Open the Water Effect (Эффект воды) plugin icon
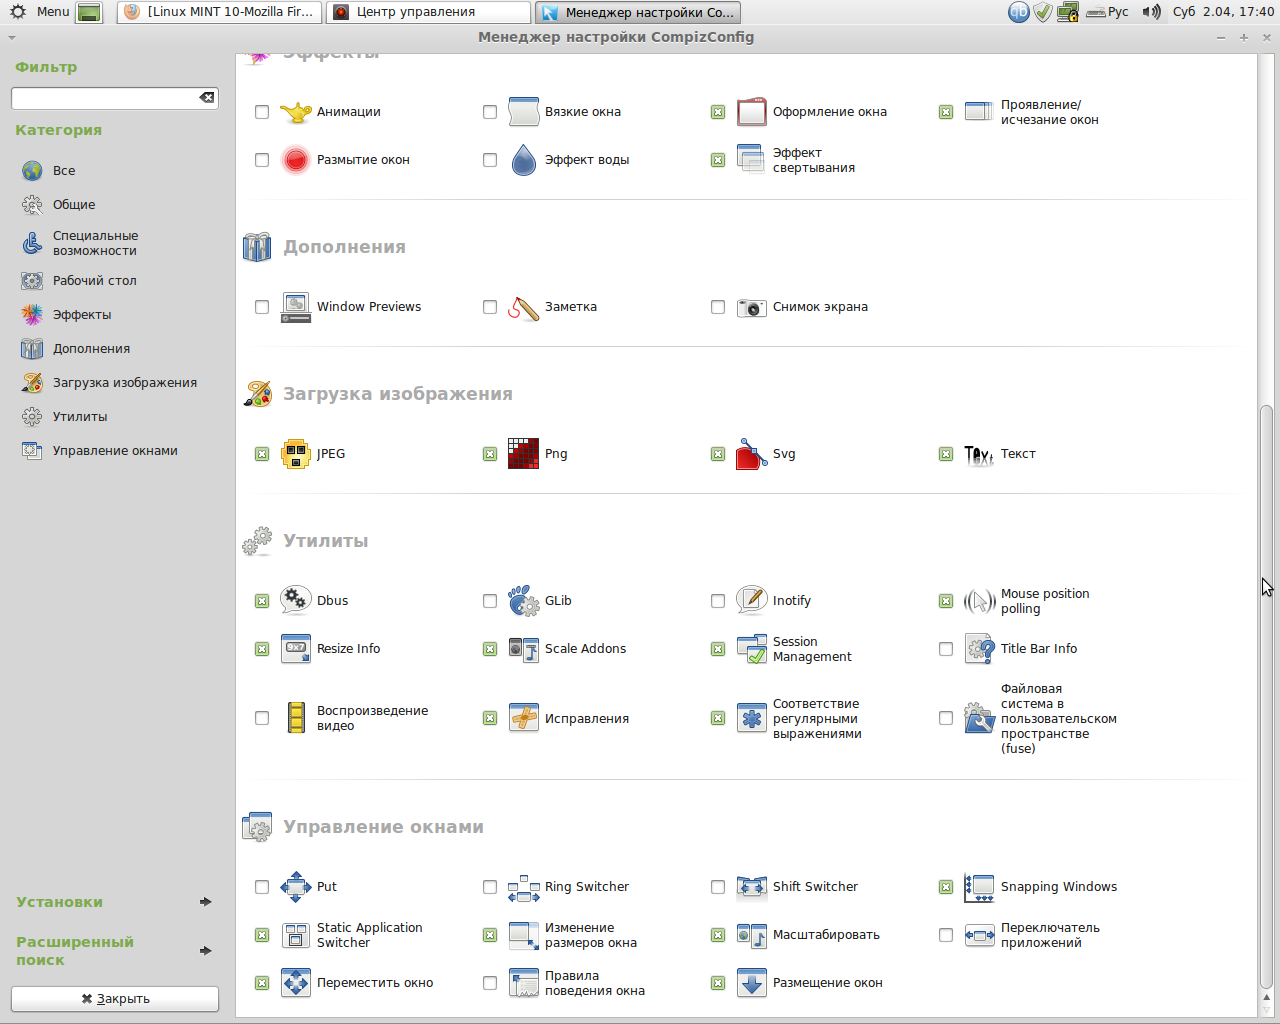Image resolution: width=1280 pixels, height=1024 pixels. (x=524, y=160)
